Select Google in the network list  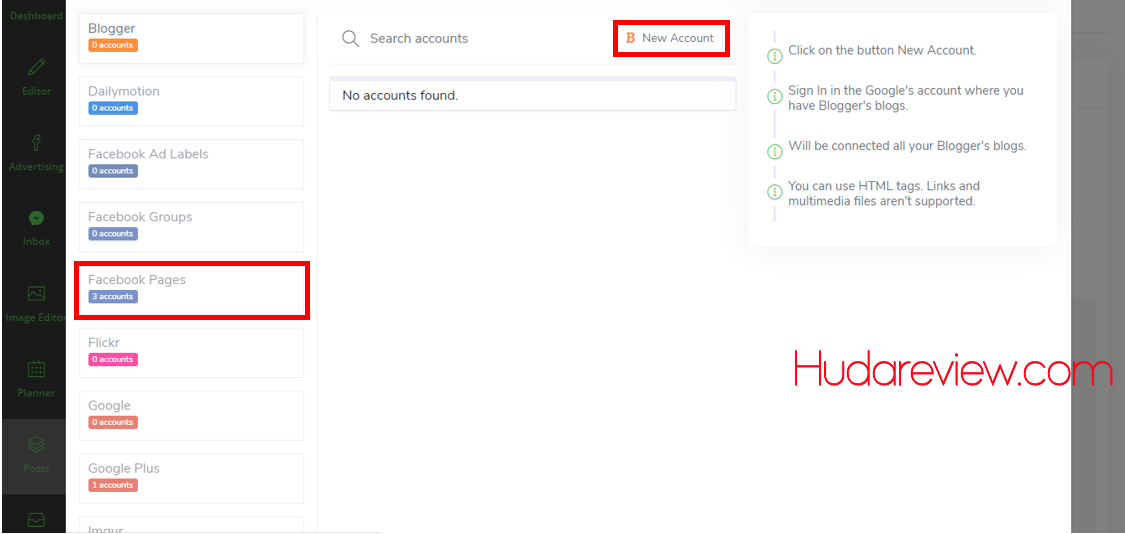click(191, 415)
